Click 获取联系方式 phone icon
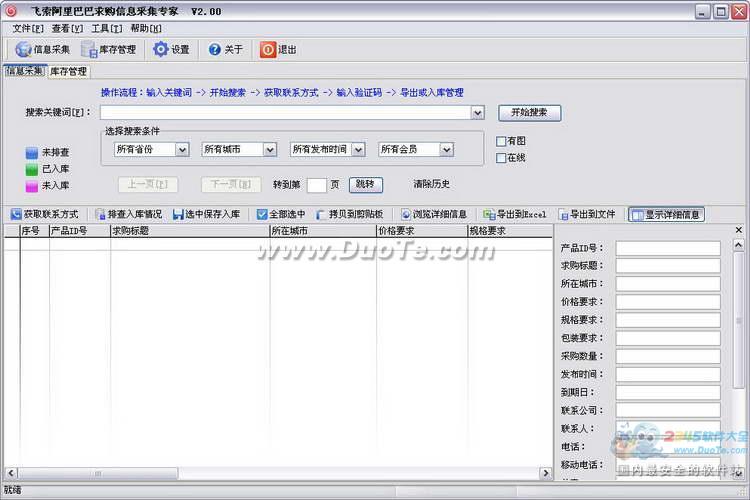Image resolution: width=750 pixels, height=500 pixels. pos(16,214)
